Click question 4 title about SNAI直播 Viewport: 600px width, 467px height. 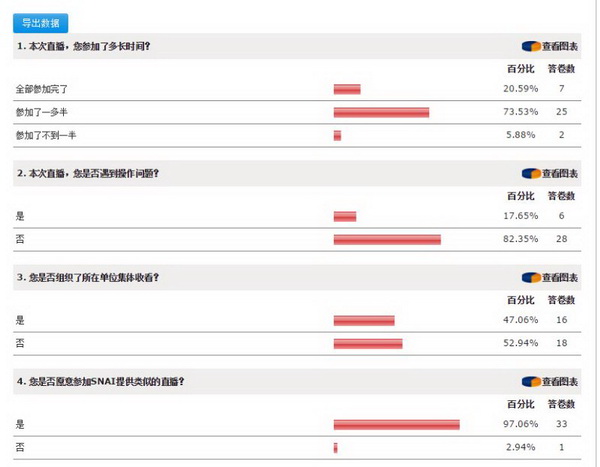(100, 382)
